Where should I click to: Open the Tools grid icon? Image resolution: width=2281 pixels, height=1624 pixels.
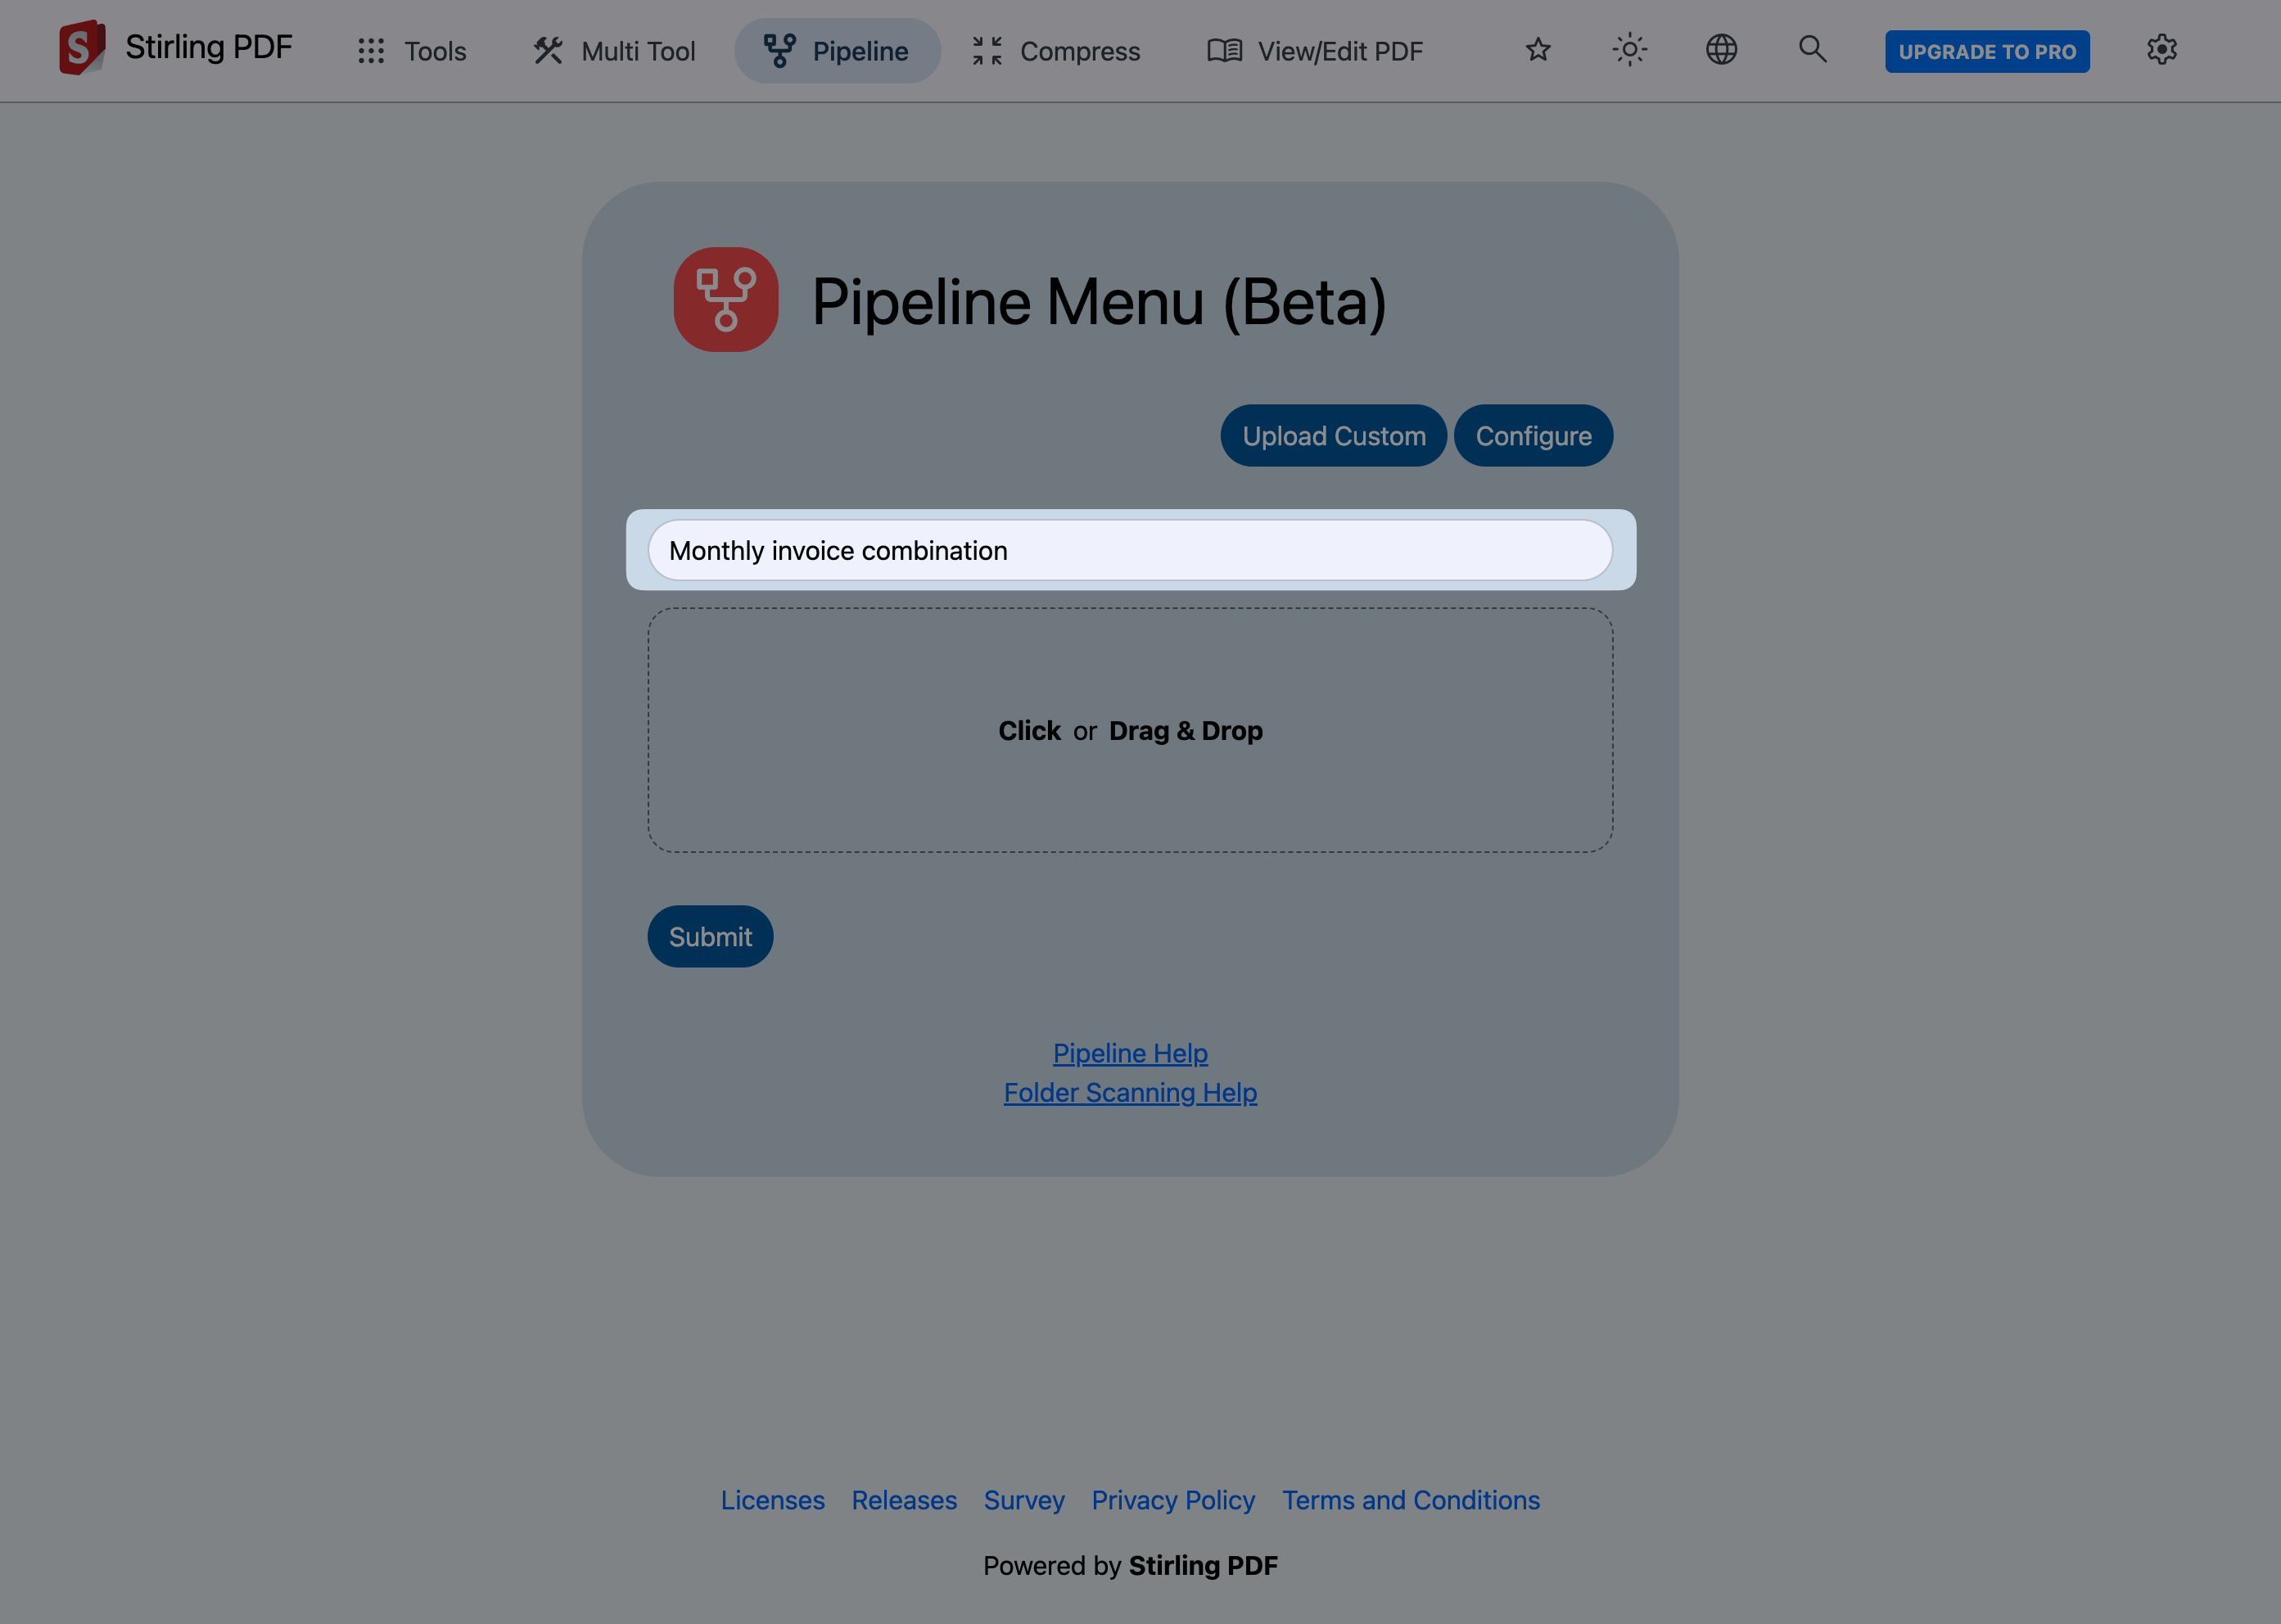point(371,50)
